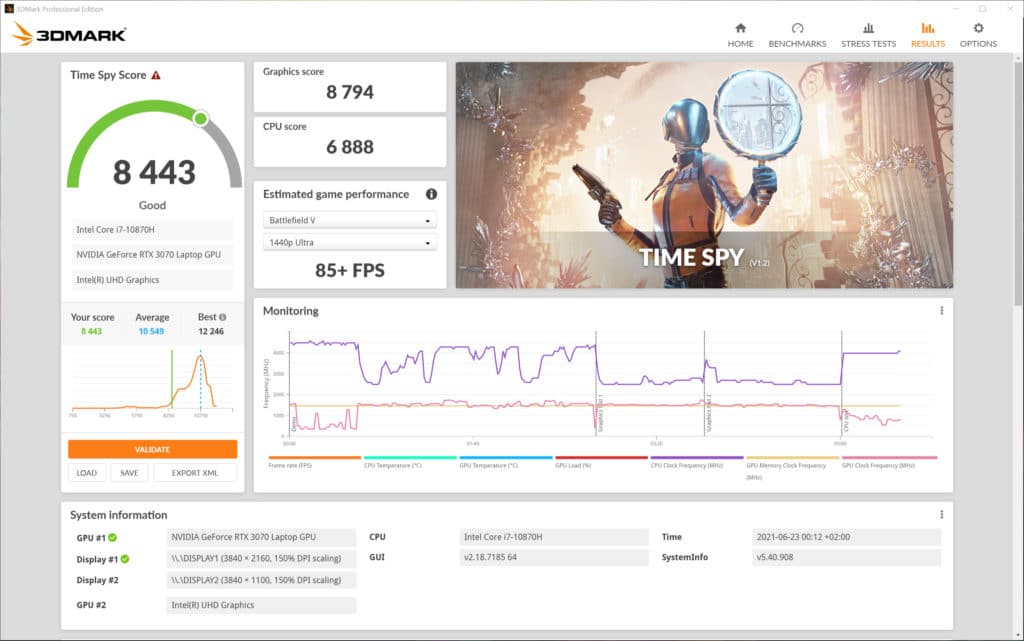Click Intel(R) UHD Graphics row under score
Image resolution: width=1024 pixels, height=641 pixels.
click(x=152, y=279)
